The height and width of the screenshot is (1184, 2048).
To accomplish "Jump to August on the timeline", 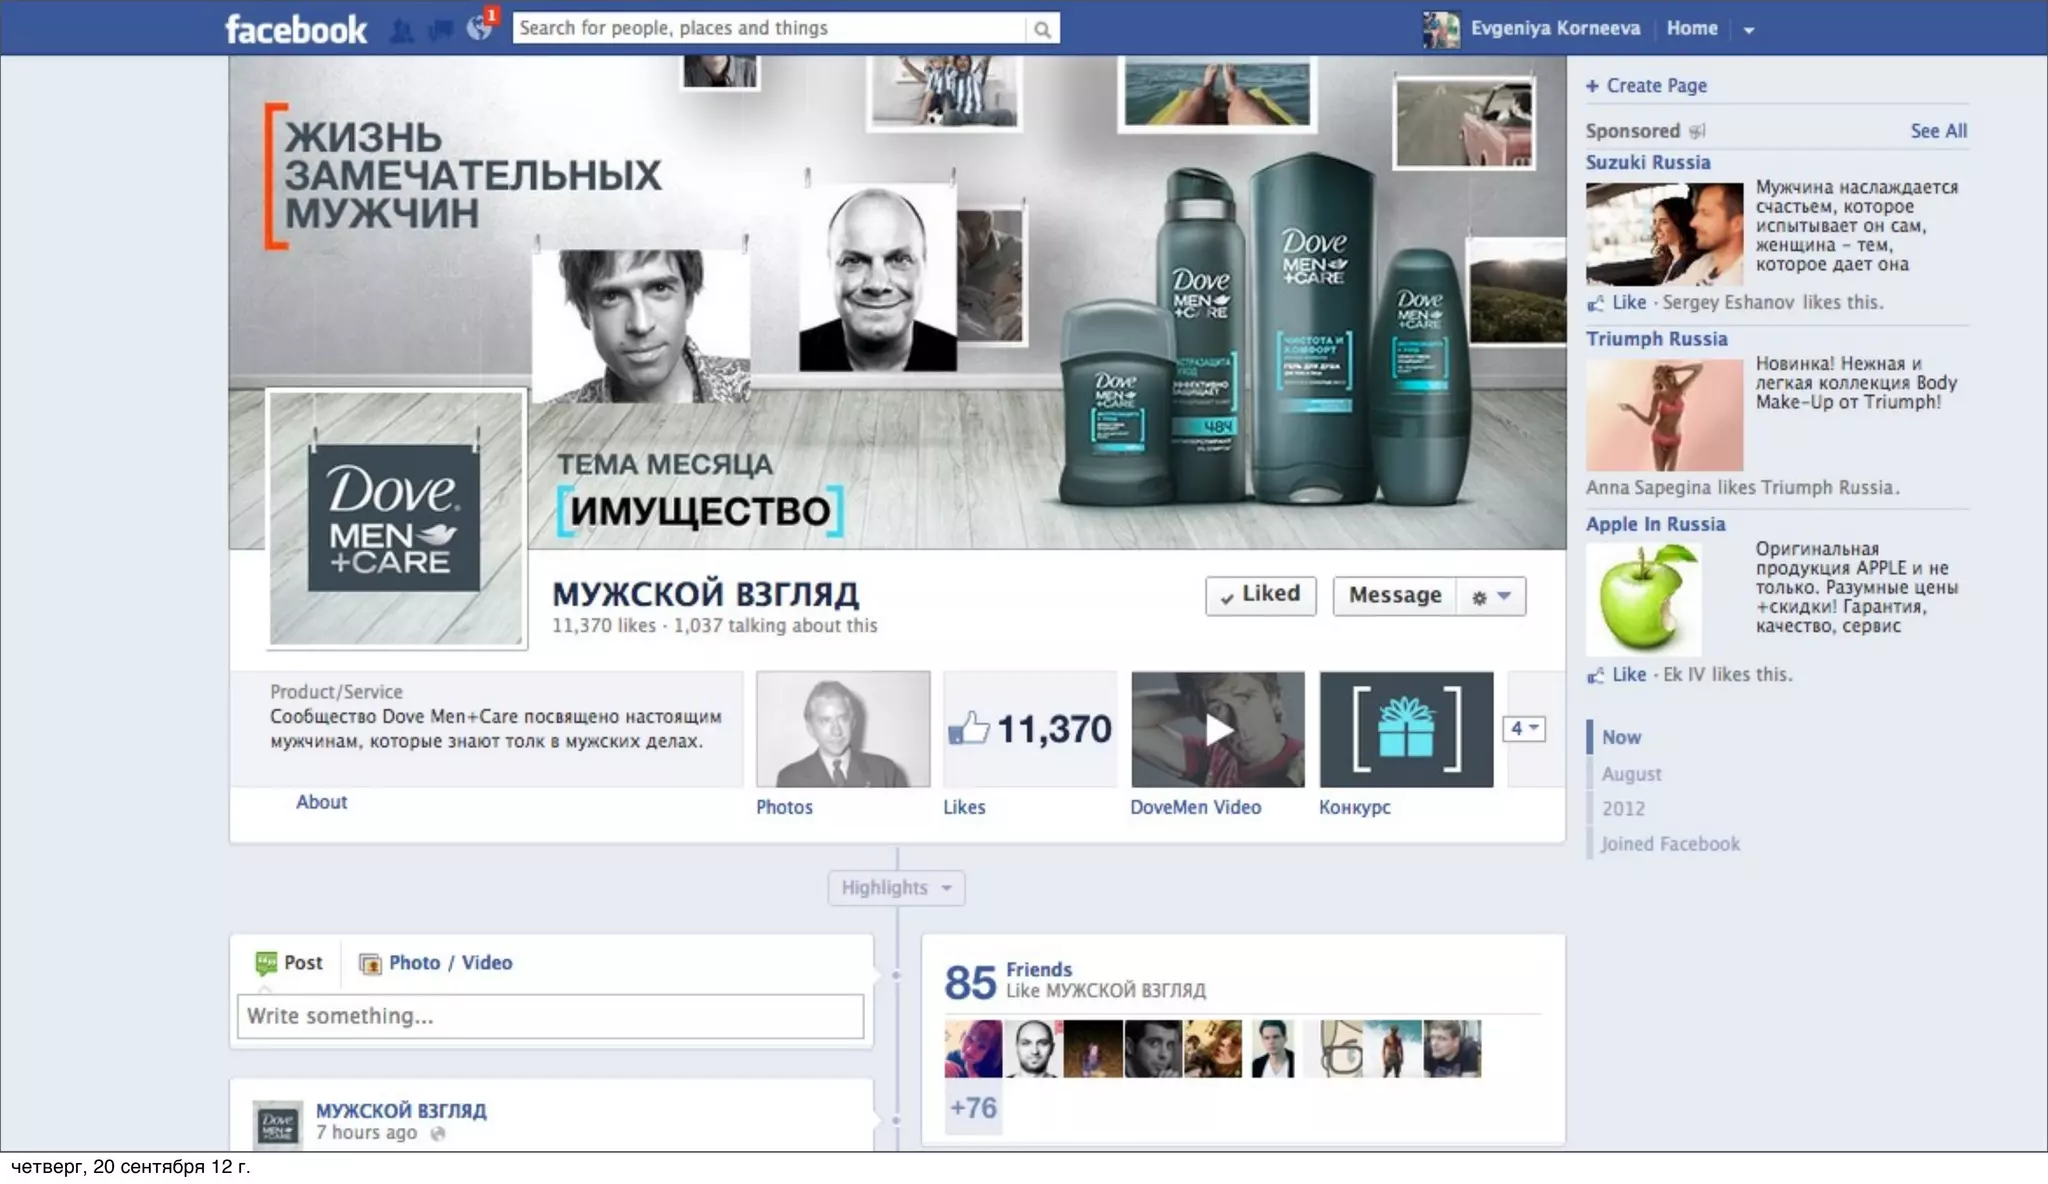I will point(1631,774).
